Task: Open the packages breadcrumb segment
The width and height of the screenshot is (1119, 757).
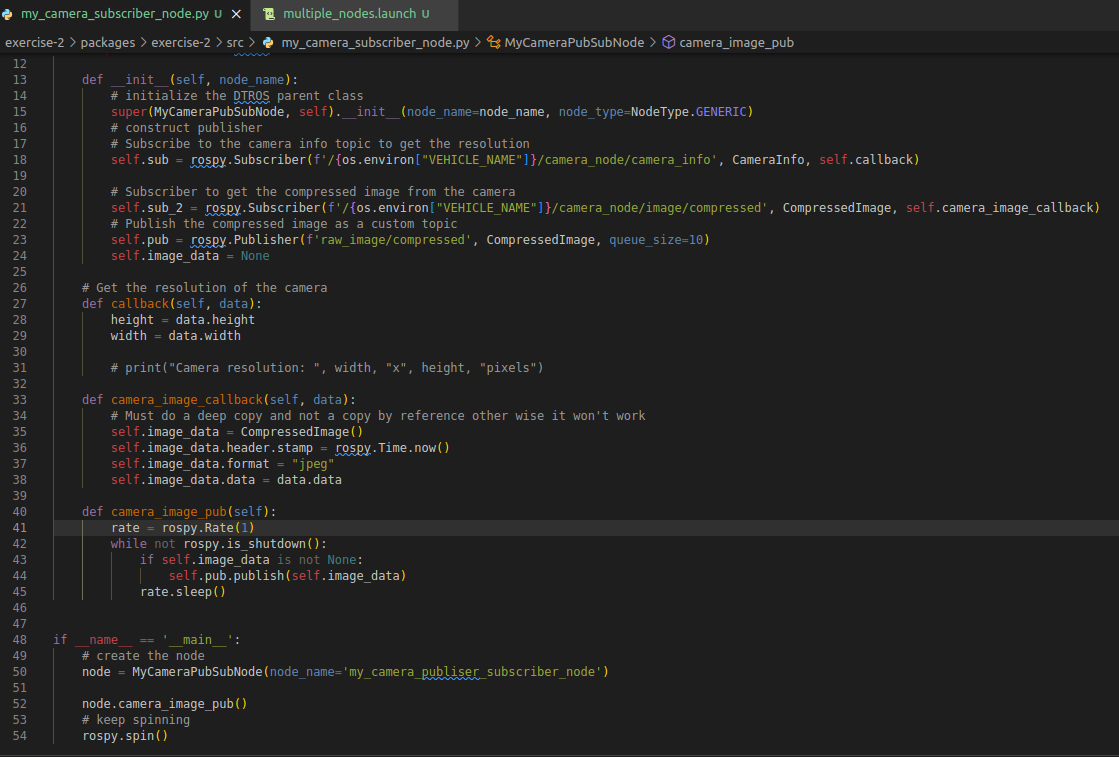Action: [x=108, y=43]
